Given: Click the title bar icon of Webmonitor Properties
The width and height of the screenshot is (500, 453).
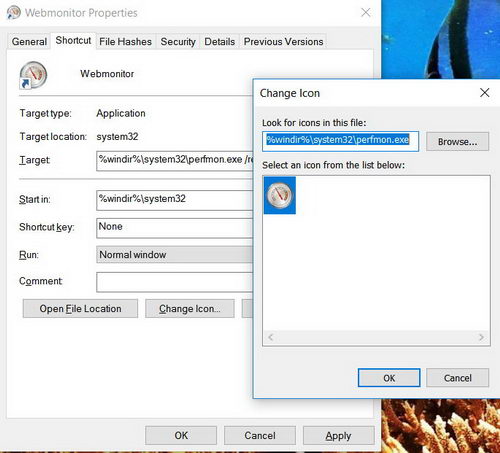Looking at the screenshot, I should pyautogui.click(x=14, y=13).
